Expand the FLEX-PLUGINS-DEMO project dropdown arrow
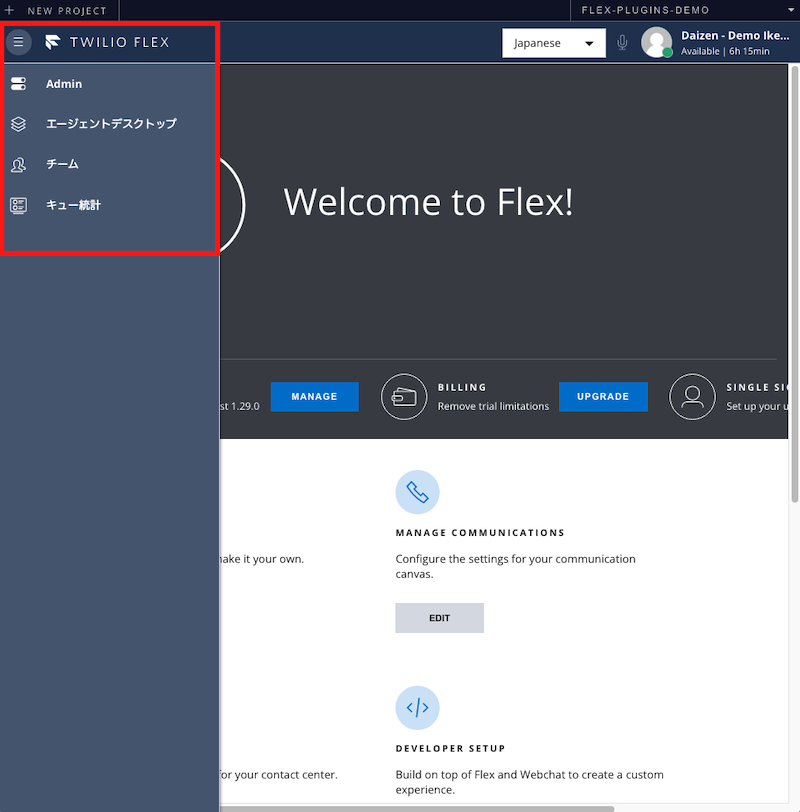The width and height of the screenshot is (800, 812). (791, 10)
